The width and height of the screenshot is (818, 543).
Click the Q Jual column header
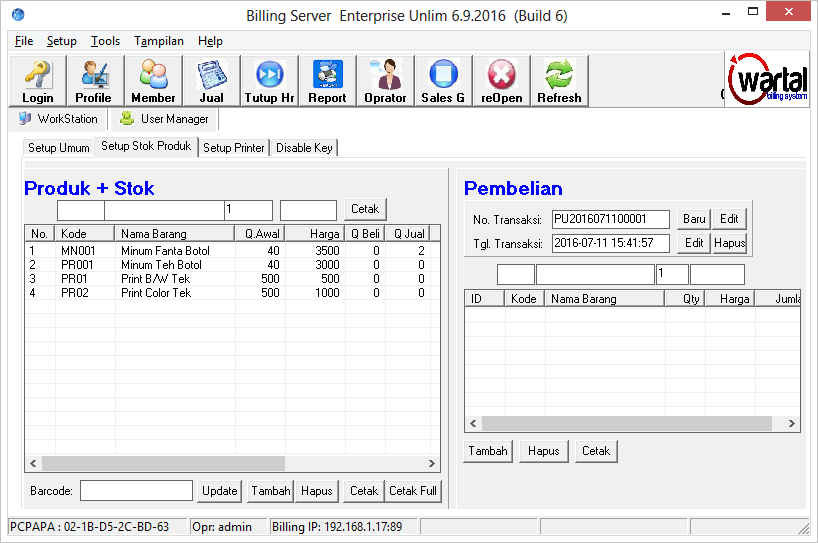click(407, 234)
